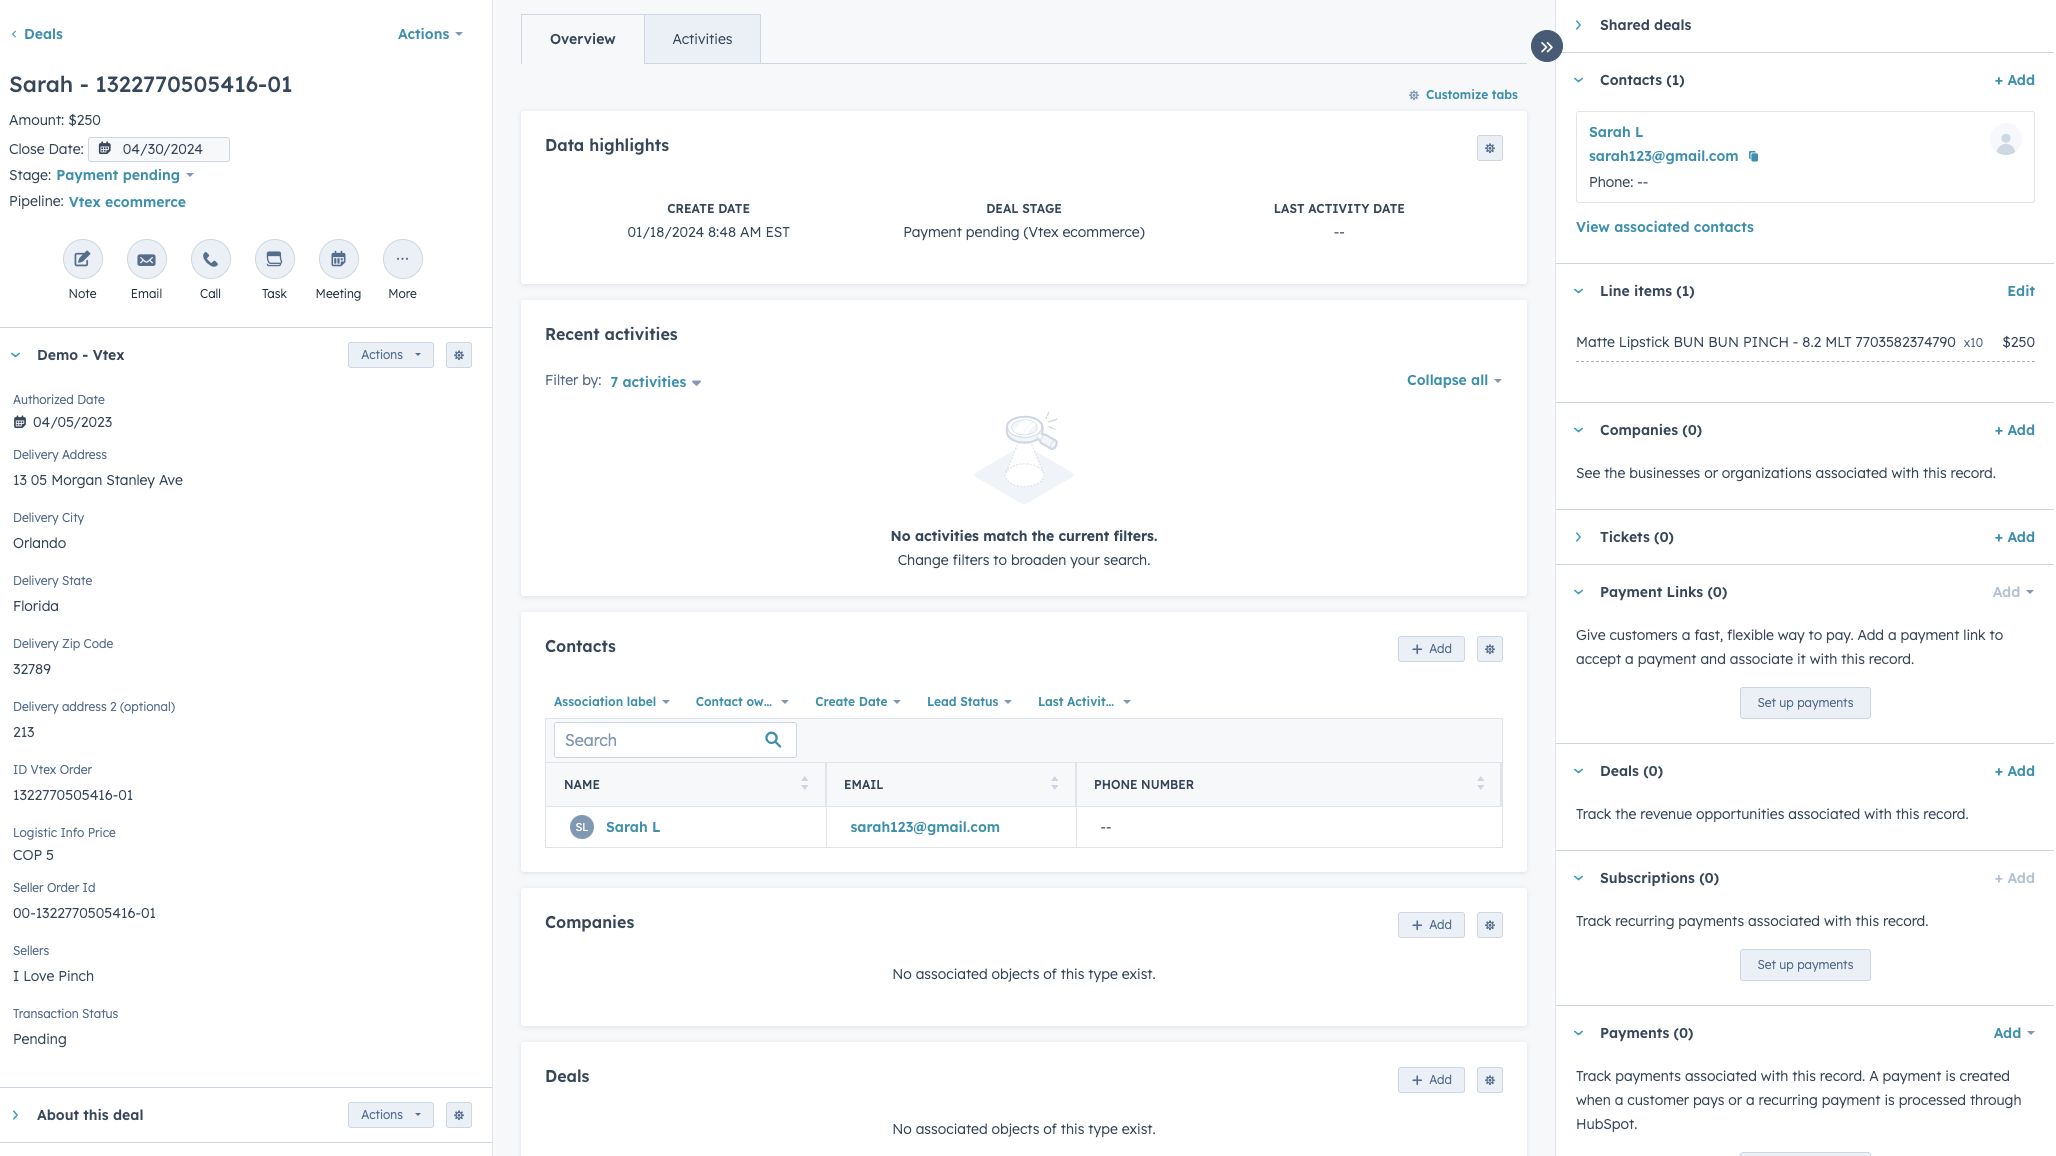Image resolution: width=2056 pixels, height=1156 pixels.
Task: Click the Note action icon
Action: [83, 260]
